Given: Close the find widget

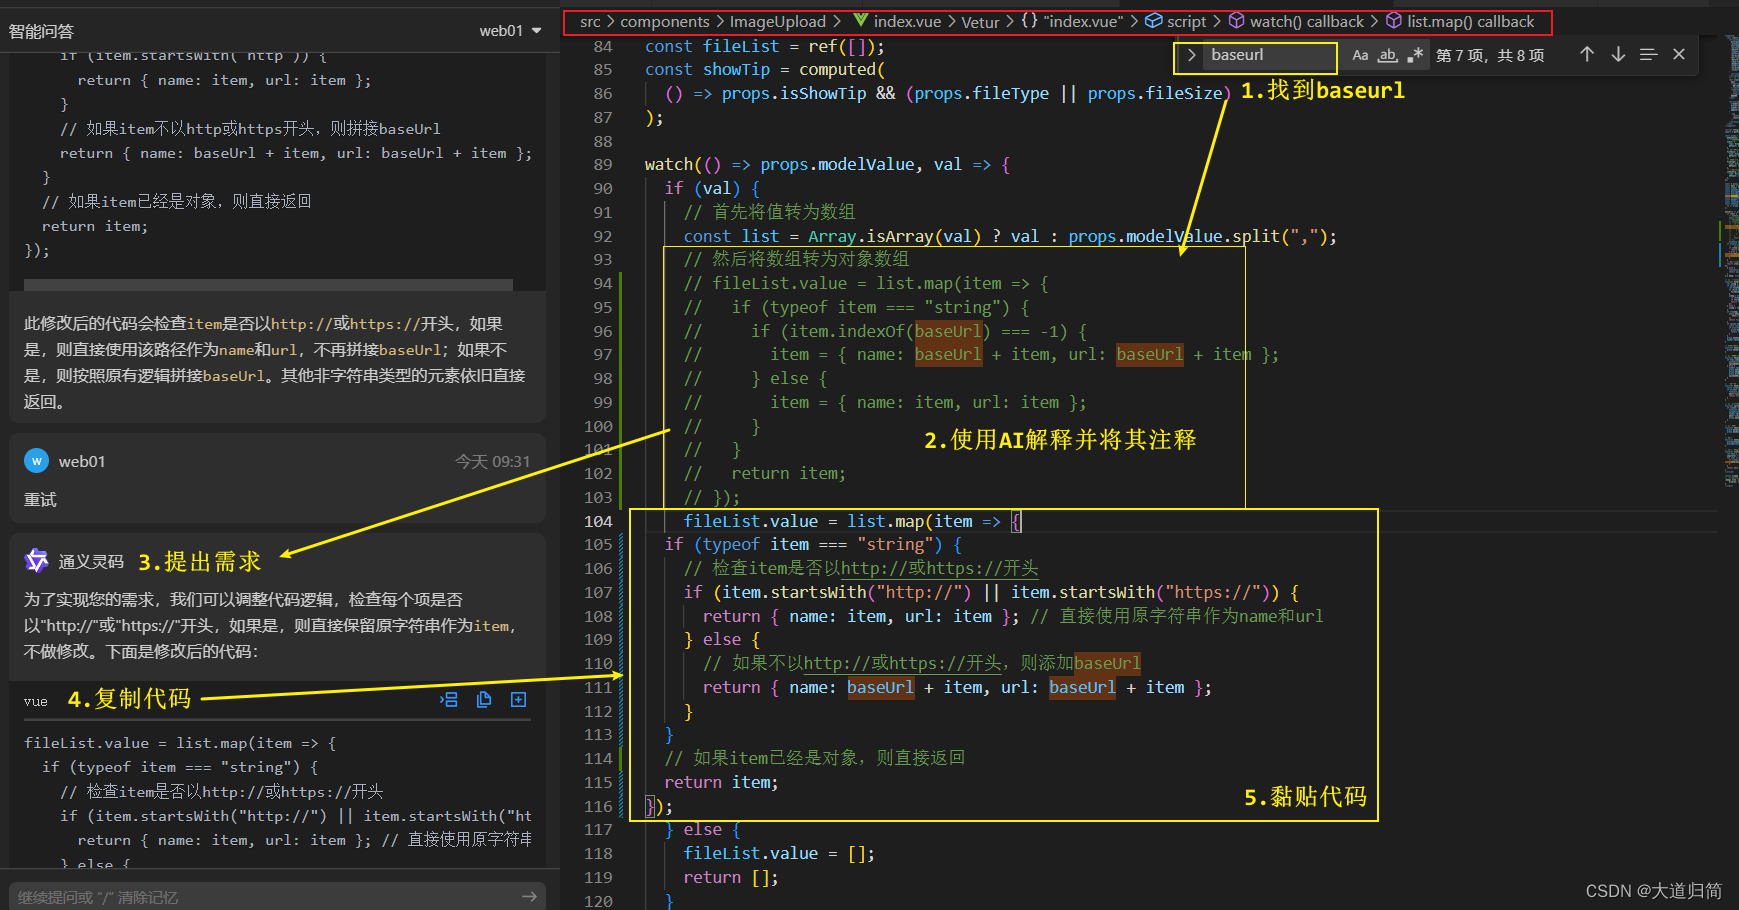Looking at the screenshot, I should 1679,55.
